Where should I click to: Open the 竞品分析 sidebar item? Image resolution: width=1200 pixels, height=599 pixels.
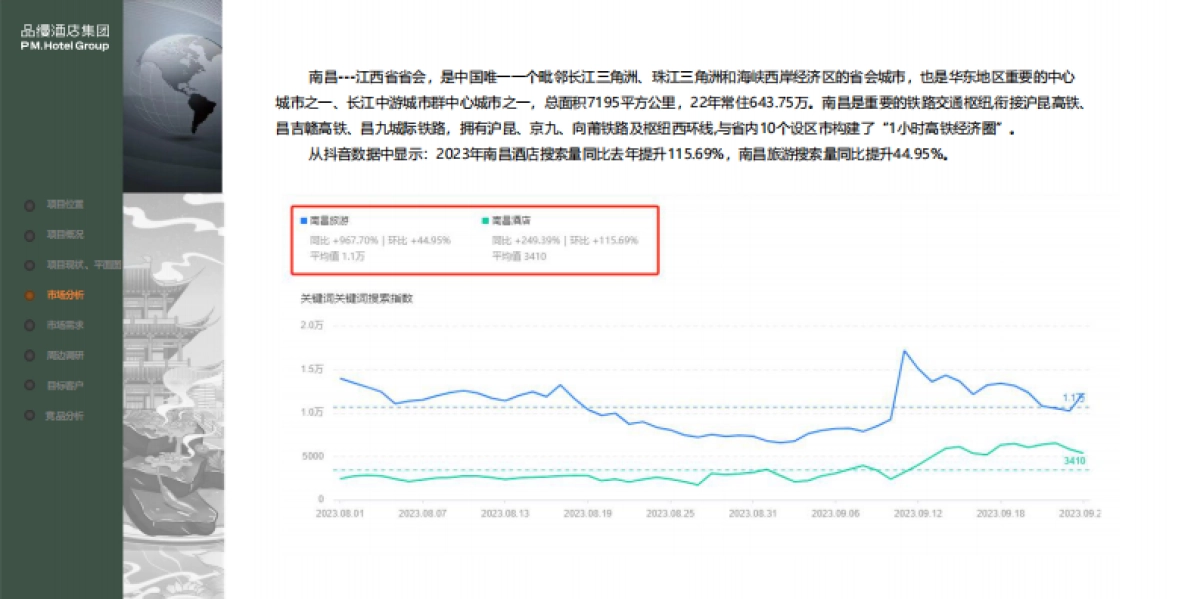tap(65, 415)
